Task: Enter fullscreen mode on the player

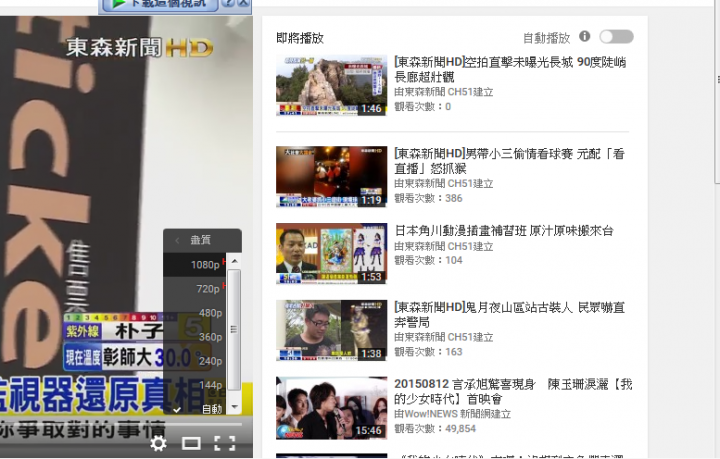Action: point(225,443)
